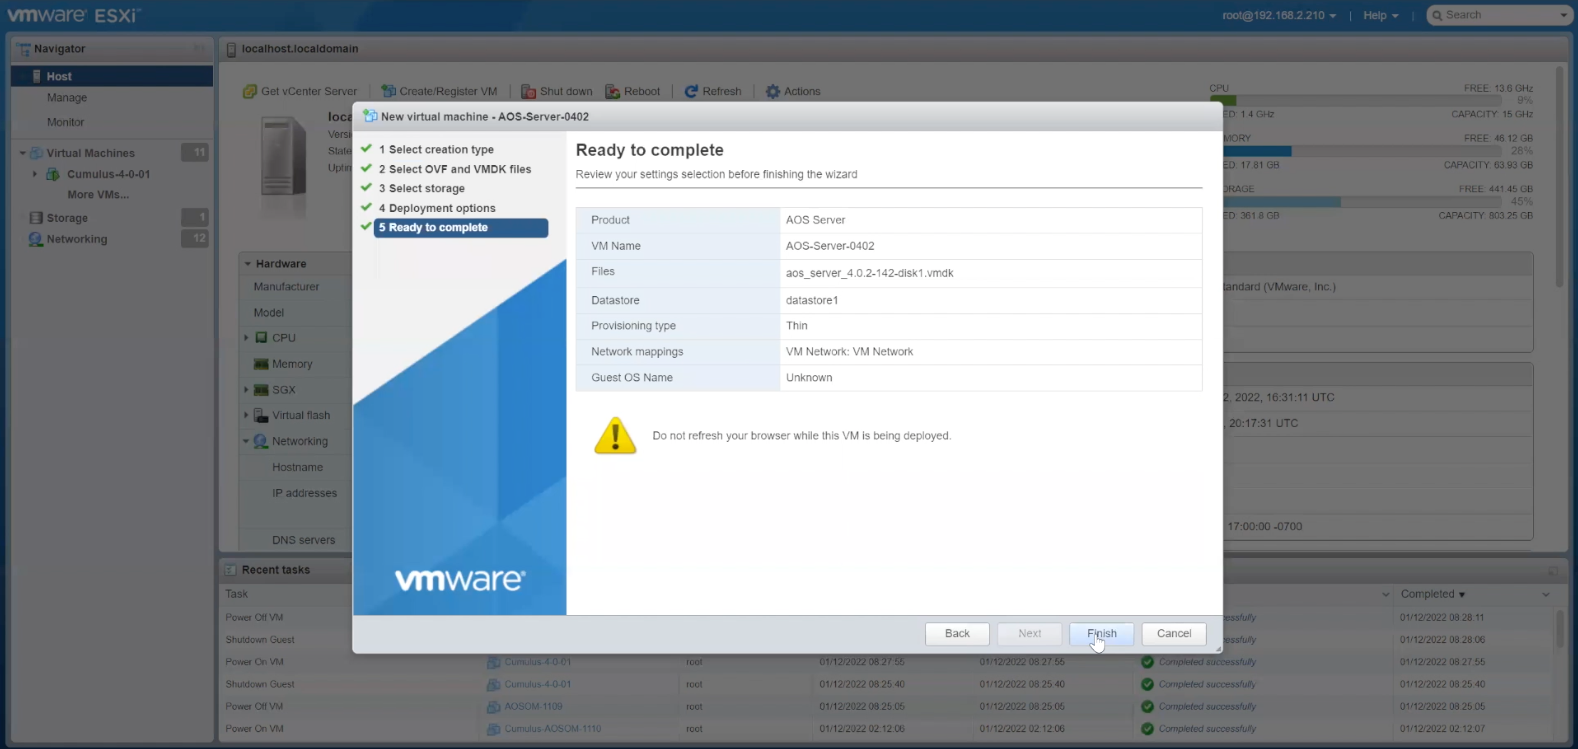Cancel the New virtual machine wizard
The image size is (1578, 749).
pos(1174,633)
